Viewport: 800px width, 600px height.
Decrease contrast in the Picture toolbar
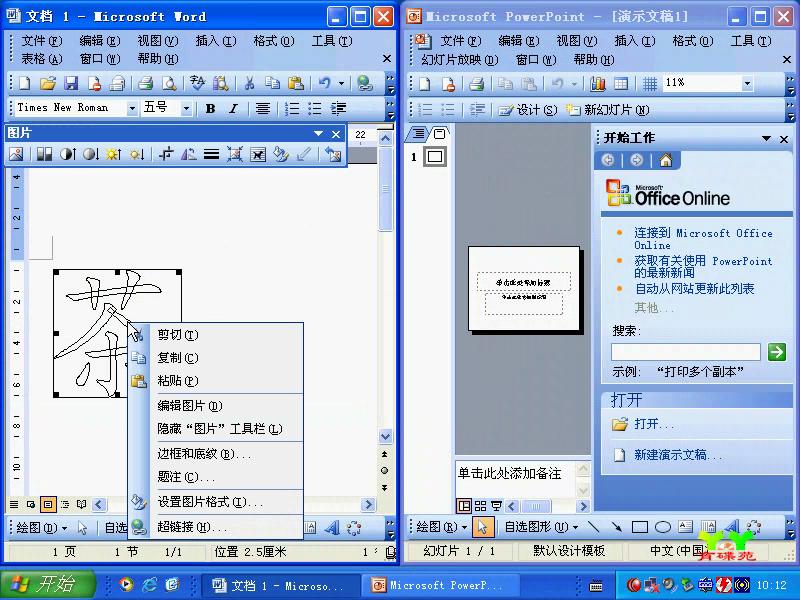[x=91, y=154]
